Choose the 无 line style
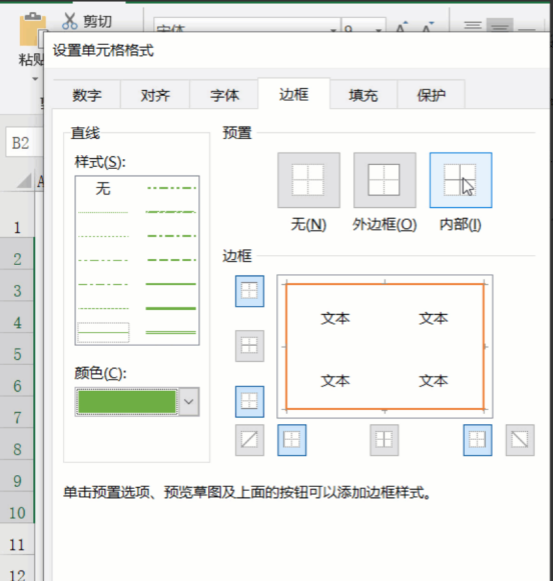Image resolution: width=554 pixels, height=581 pixels. [x=103, y=188]
